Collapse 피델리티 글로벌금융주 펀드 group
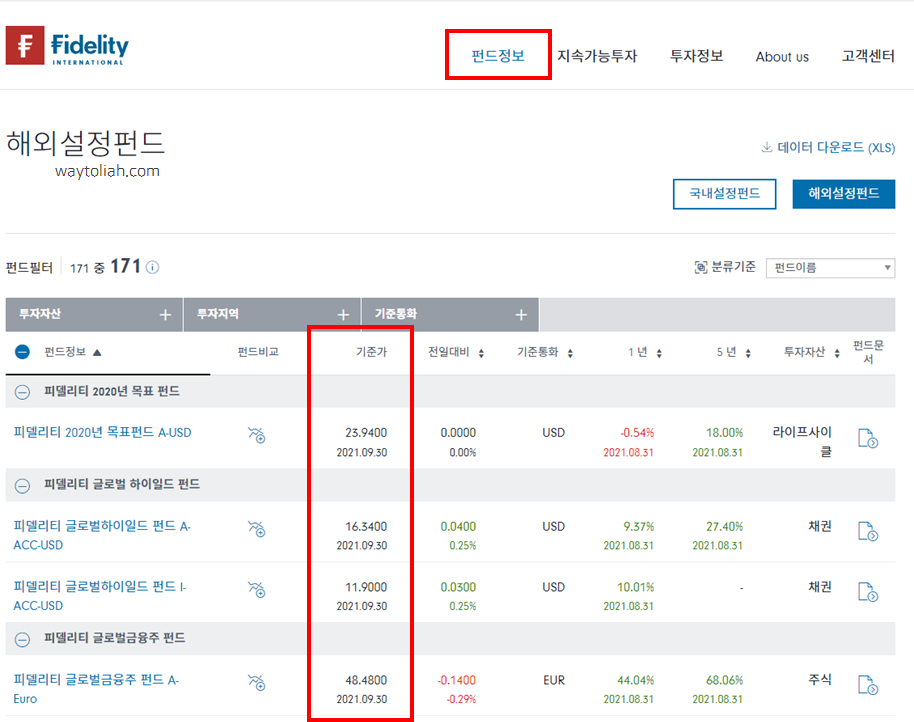 [22, 639]
